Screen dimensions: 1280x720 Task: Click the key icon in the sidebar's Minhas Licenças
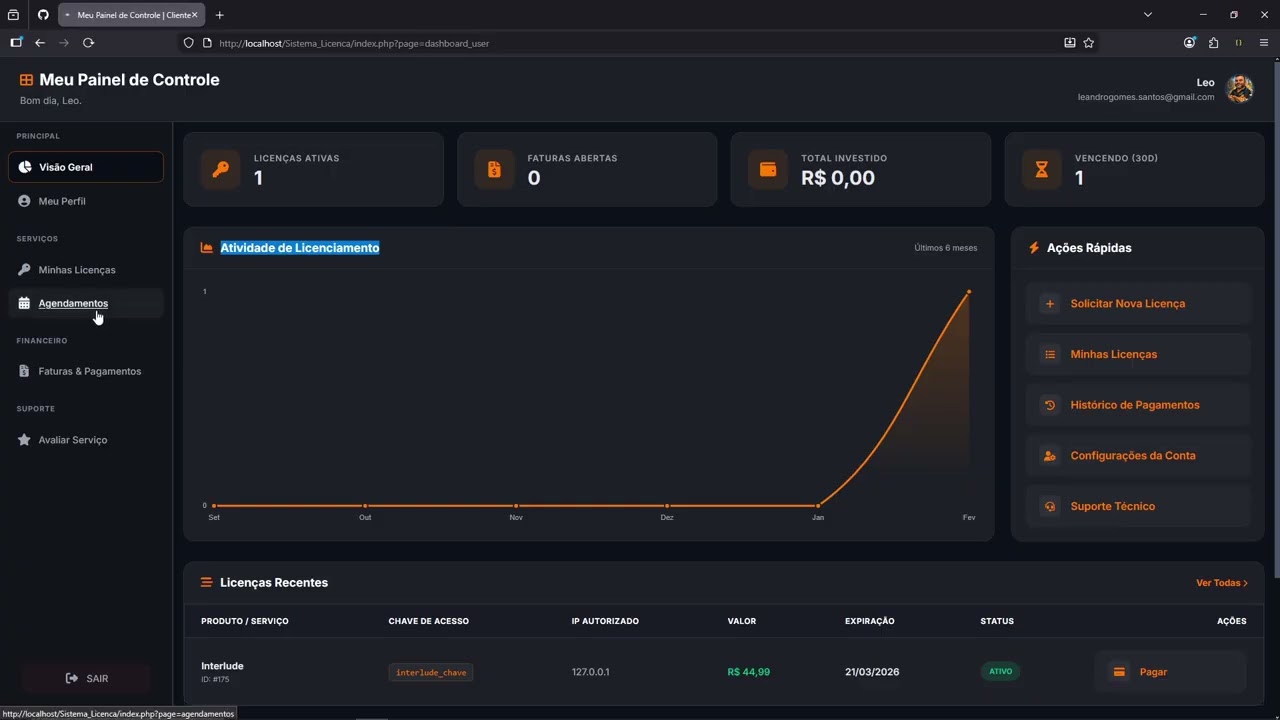point(24,270)
